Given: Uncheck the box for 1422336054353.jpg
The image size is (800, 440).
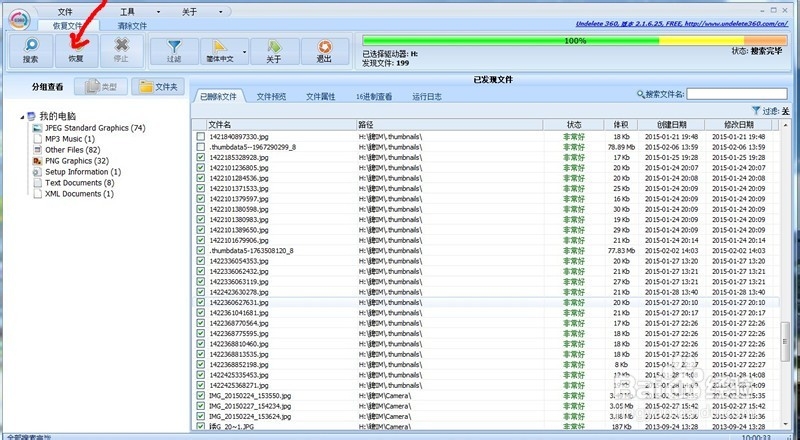Looking at the screenshot, I should 201,261.
